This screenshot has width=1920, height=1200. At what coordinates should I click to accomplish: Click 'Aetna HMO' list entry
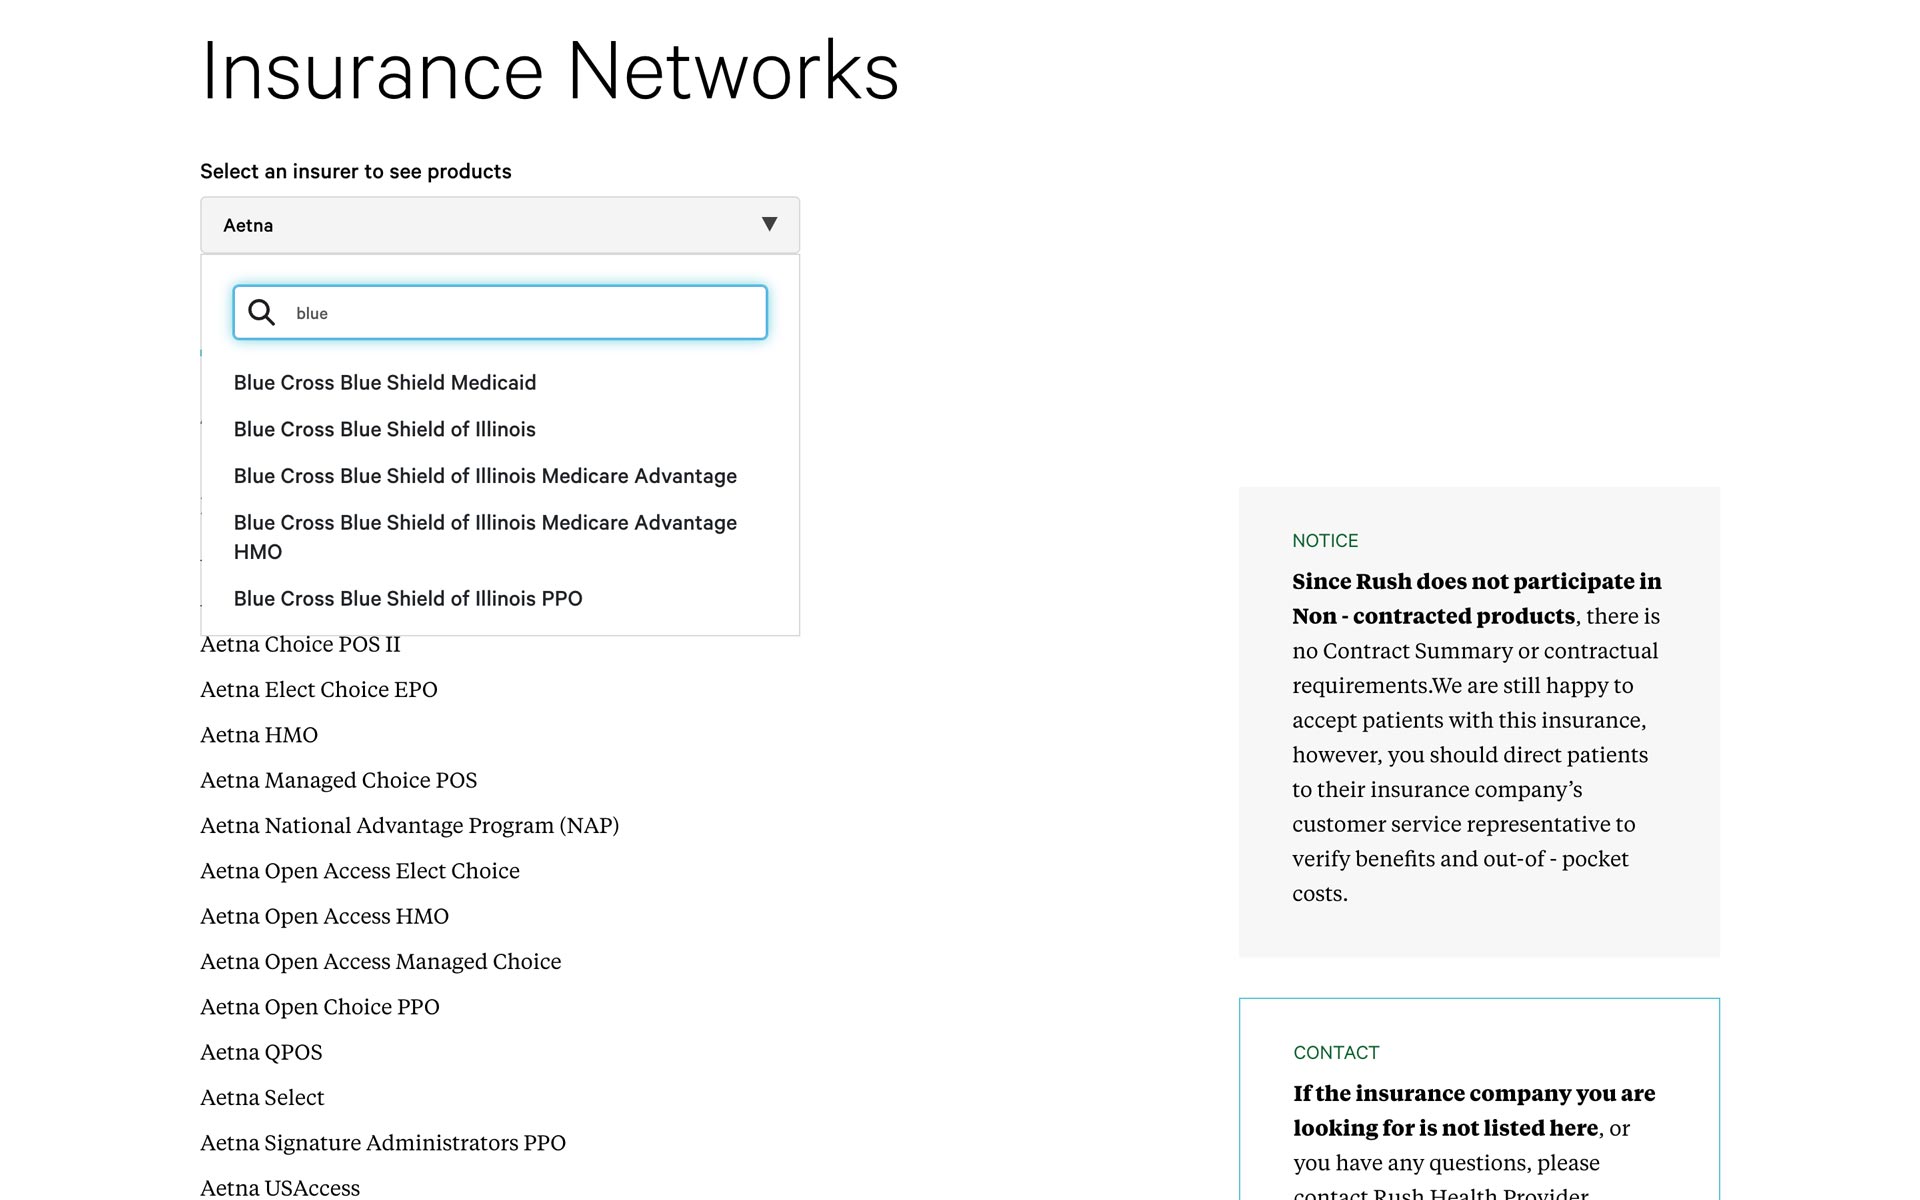[259, 735]
